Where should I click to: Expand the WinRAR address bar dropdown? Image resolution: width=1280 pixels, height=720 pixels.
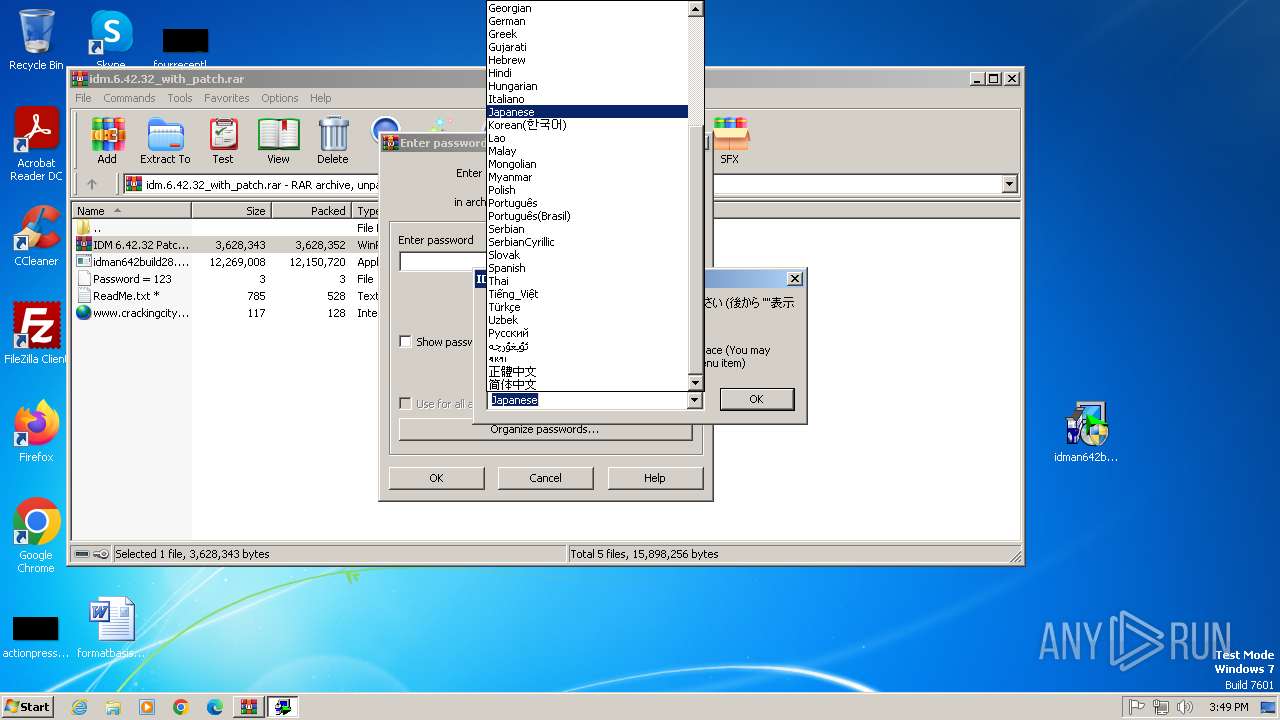click(x=1009, y=184)
